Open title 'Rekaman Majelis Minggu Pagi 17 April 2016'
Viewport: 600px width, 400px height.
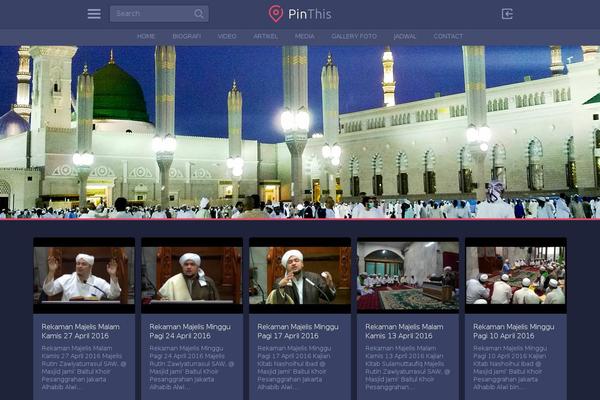point(298,331)
